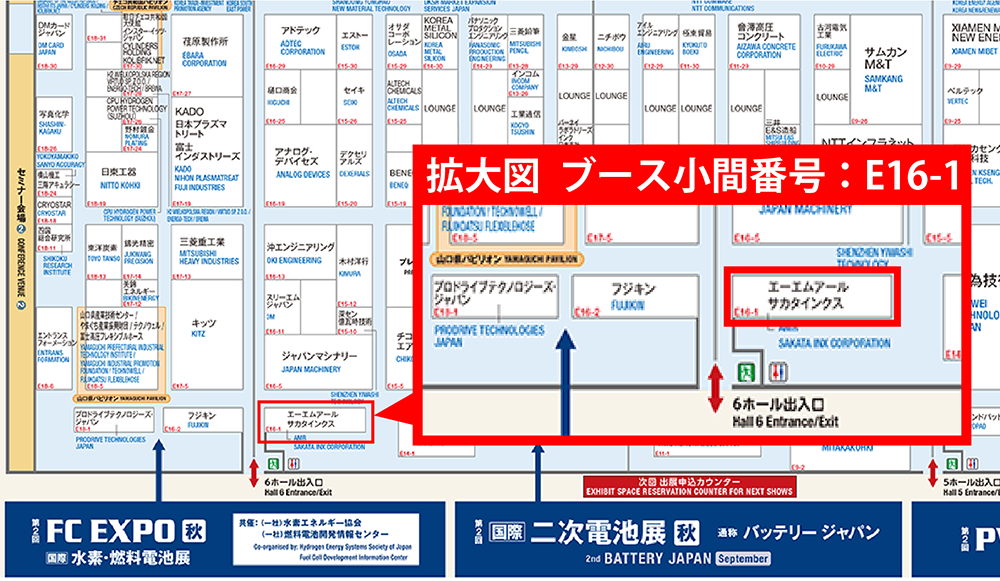Click the Japan Machinery booth labeled ジャパンマシナリー
The image size is (1000, 581).
318,362
